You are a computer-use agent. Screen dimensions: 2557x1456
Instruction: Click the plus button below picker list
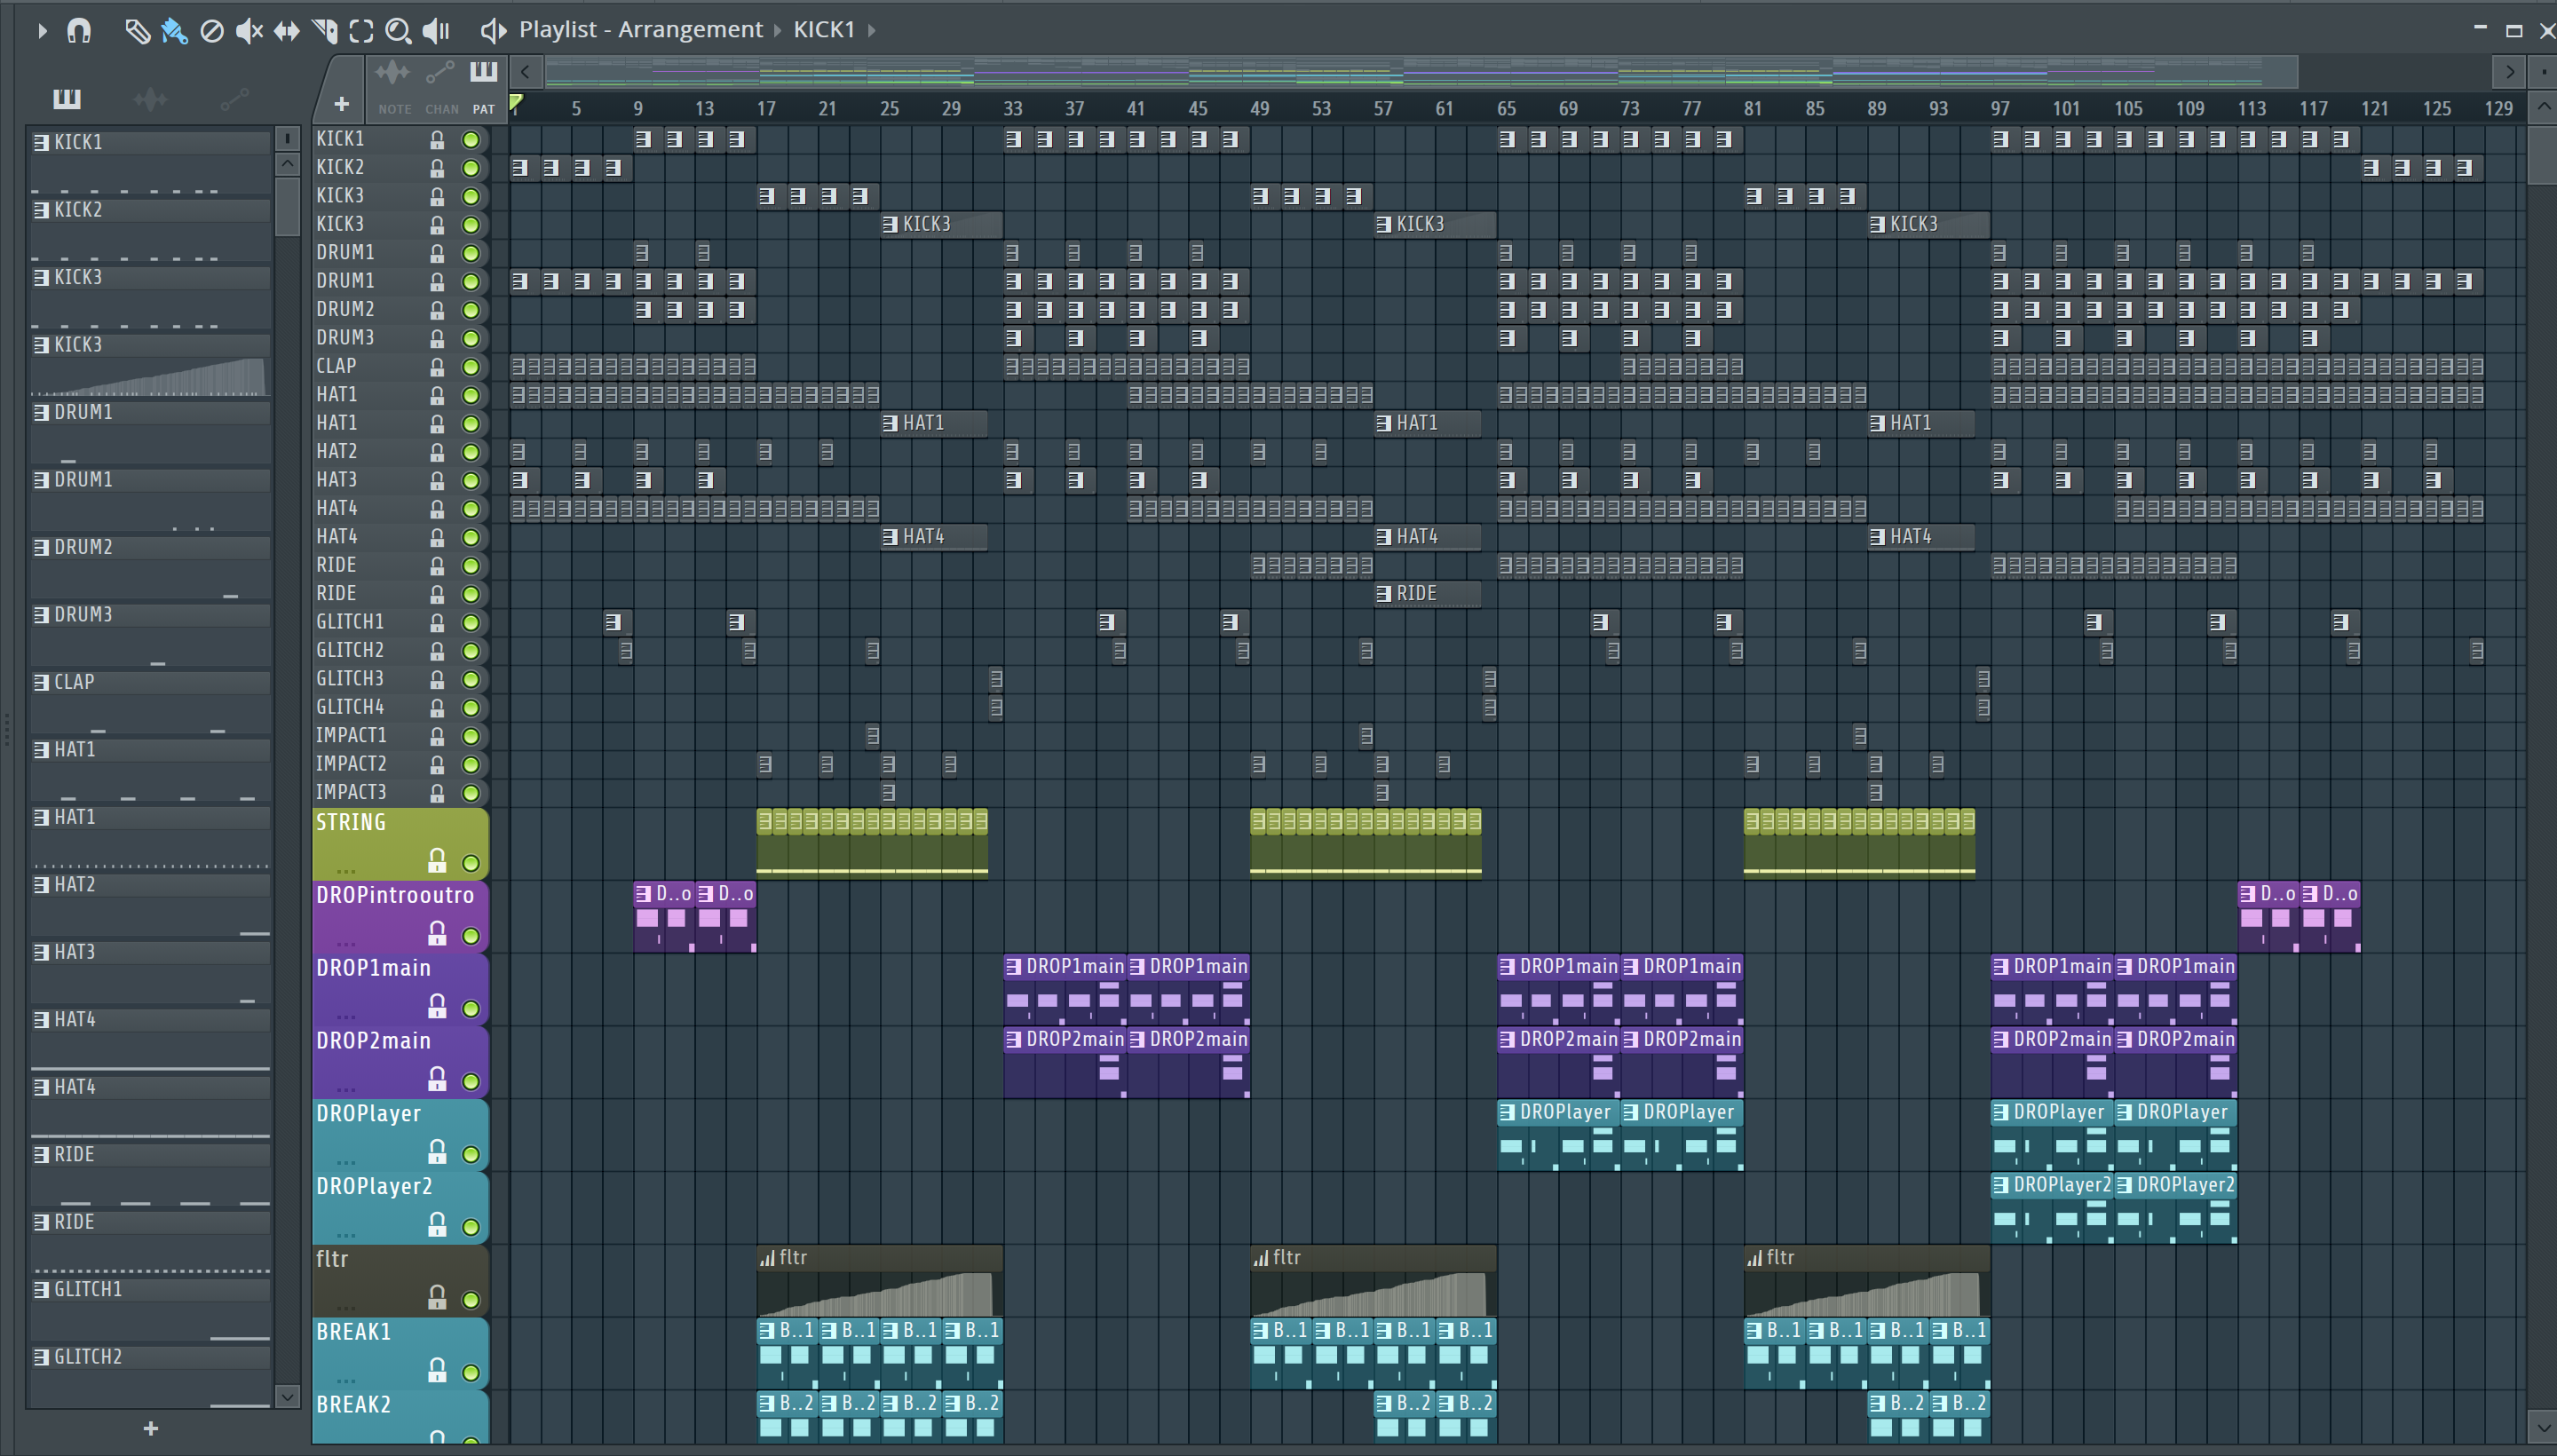click(150, 1429)
